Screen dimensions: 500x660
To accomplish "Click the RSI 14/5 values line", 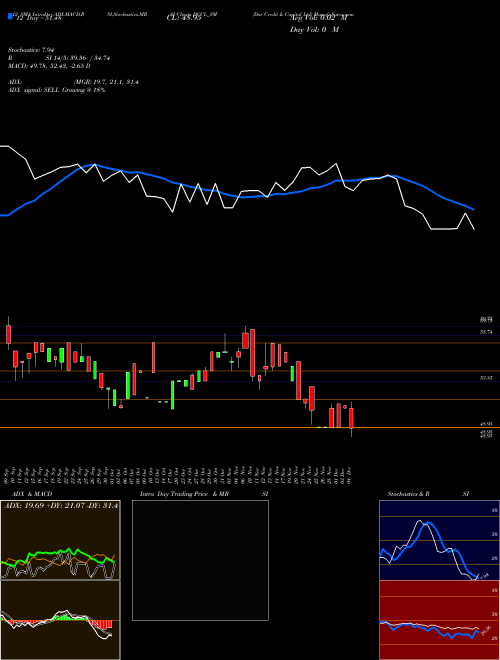I will coord(59,58).
